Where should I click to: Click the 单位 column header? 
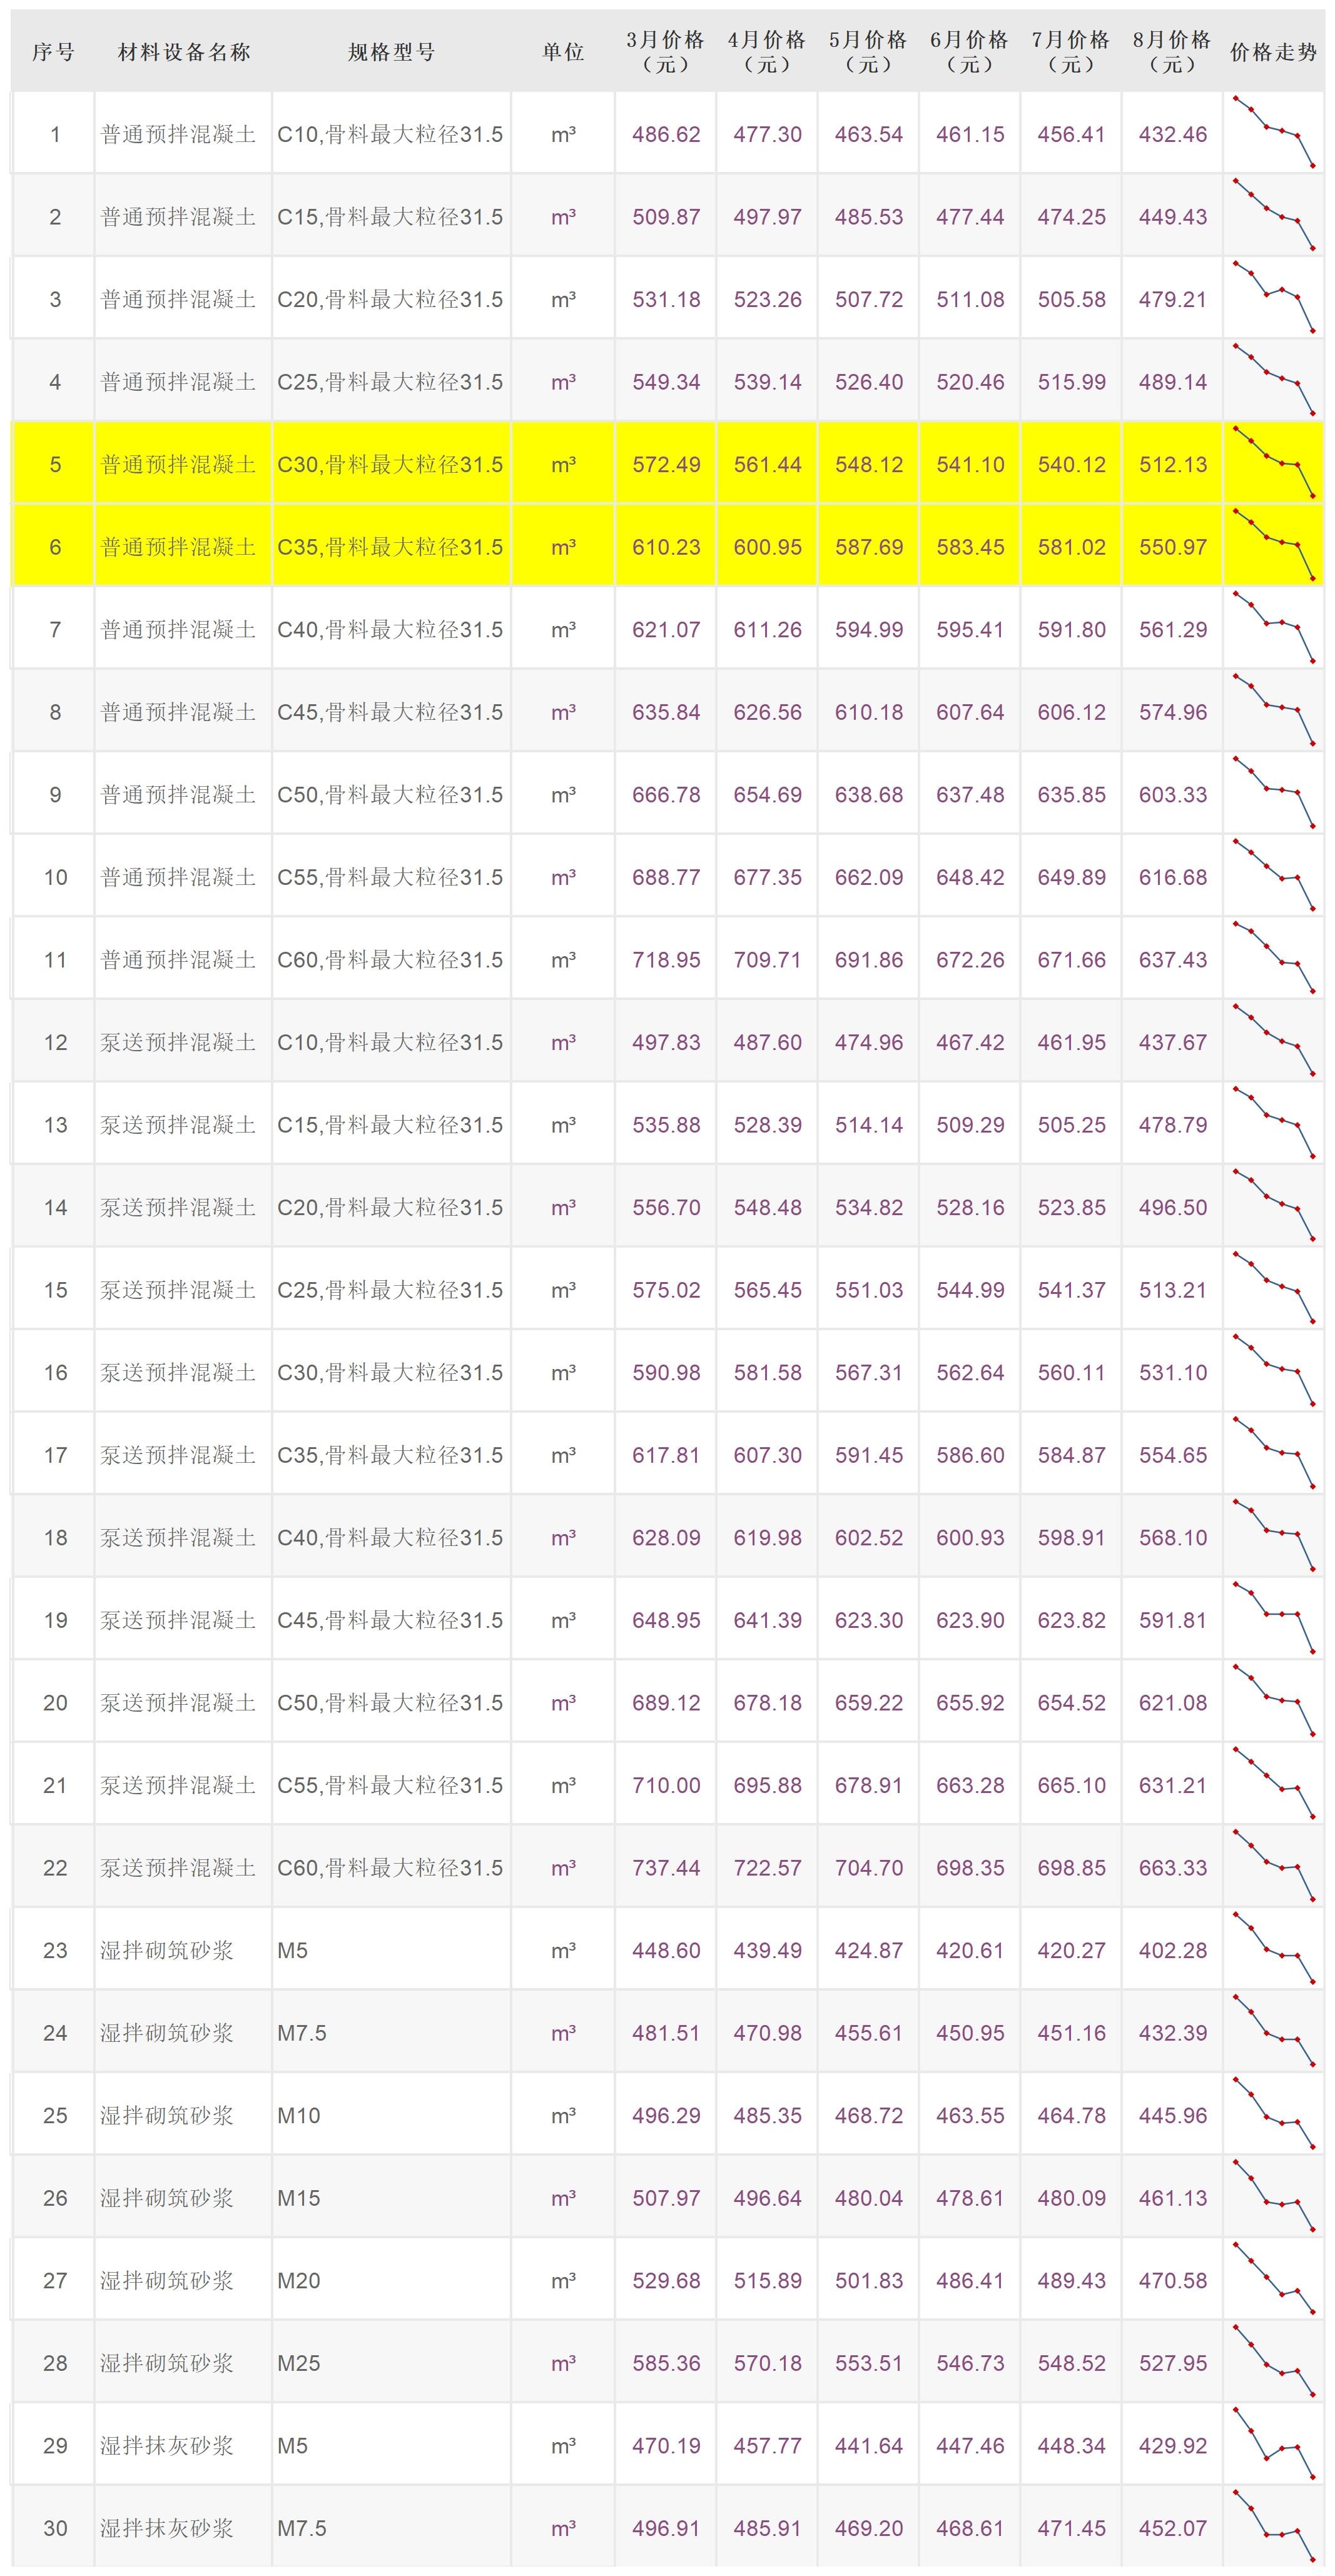click(563, 52)
